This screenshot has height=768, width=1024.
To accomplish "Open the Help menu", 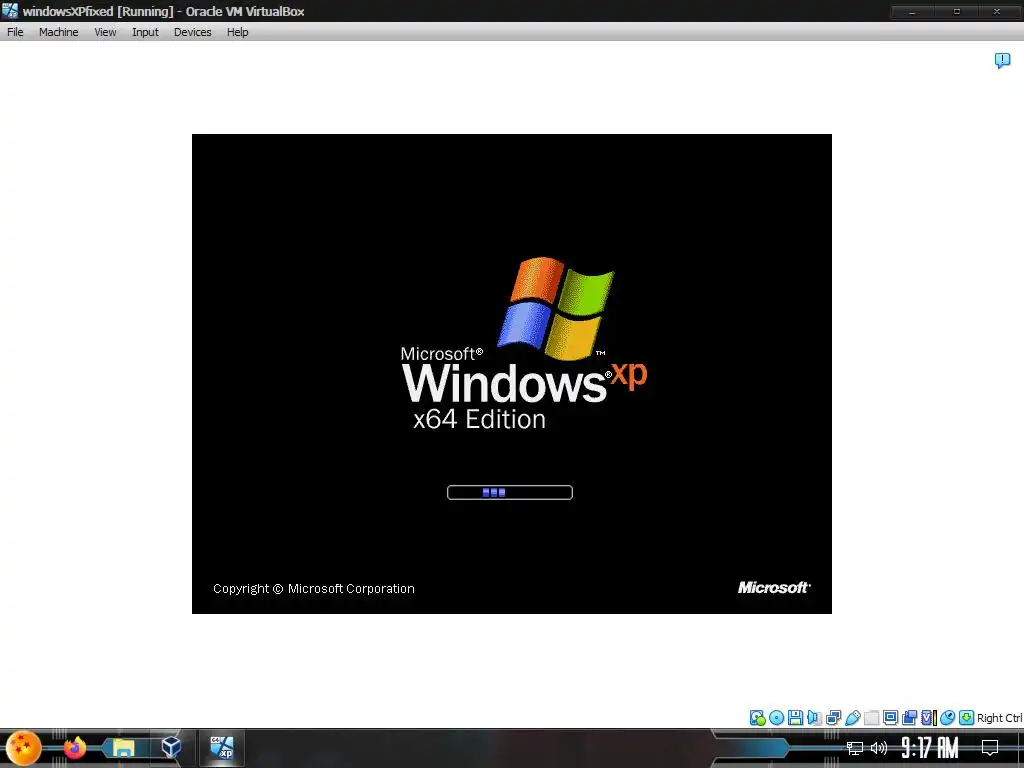I will pos(237,32).
